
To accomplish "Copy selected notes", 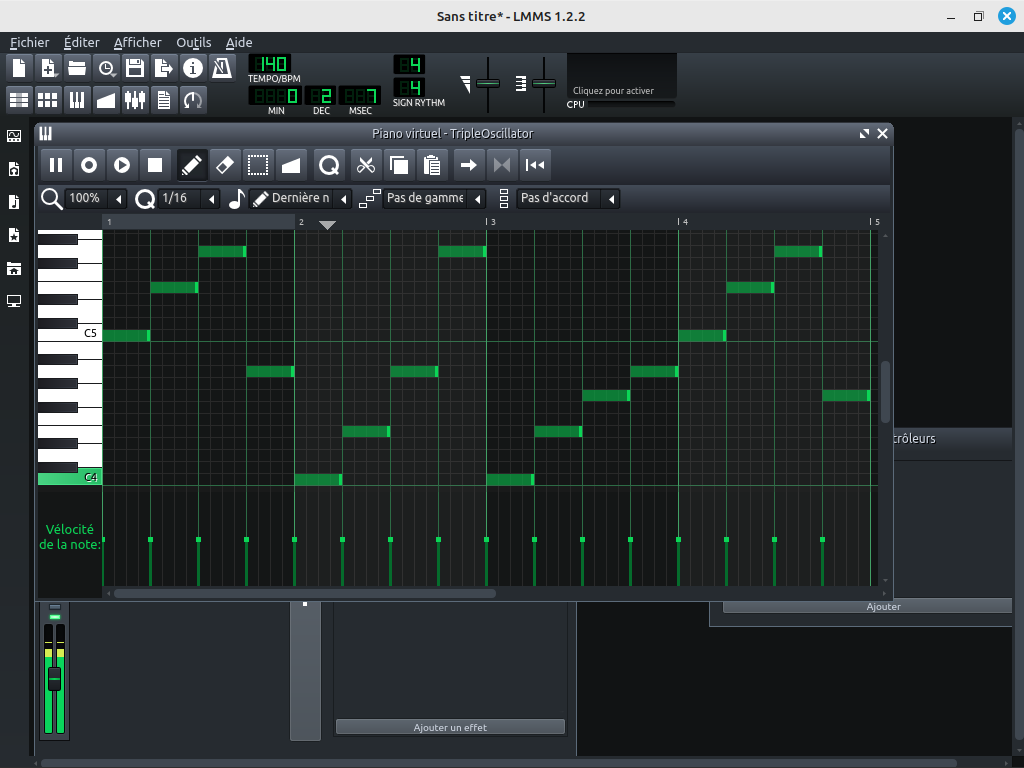I will click(x=399, y=165).
